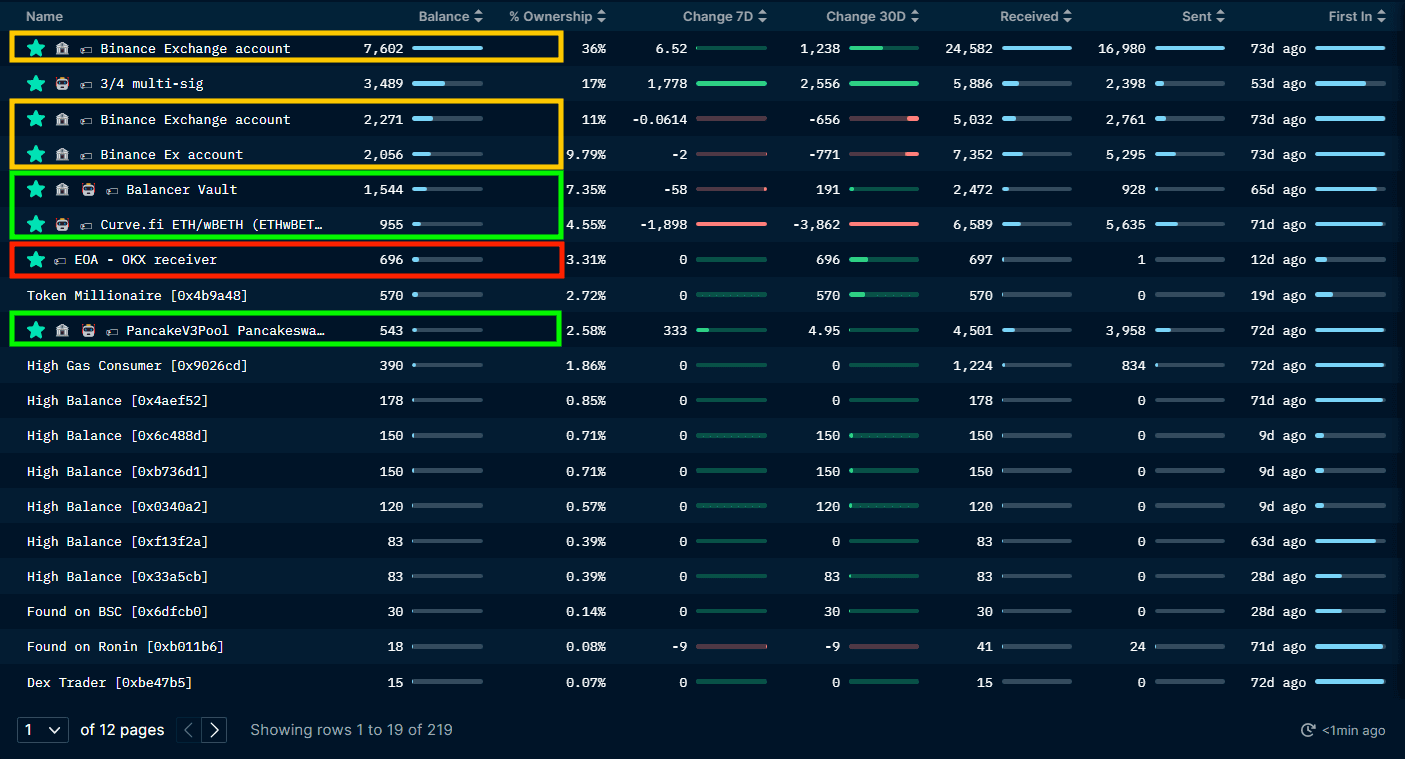1405x759 pixels.
Task: Sort holders by Change 7D header
Action: point(725,16)
